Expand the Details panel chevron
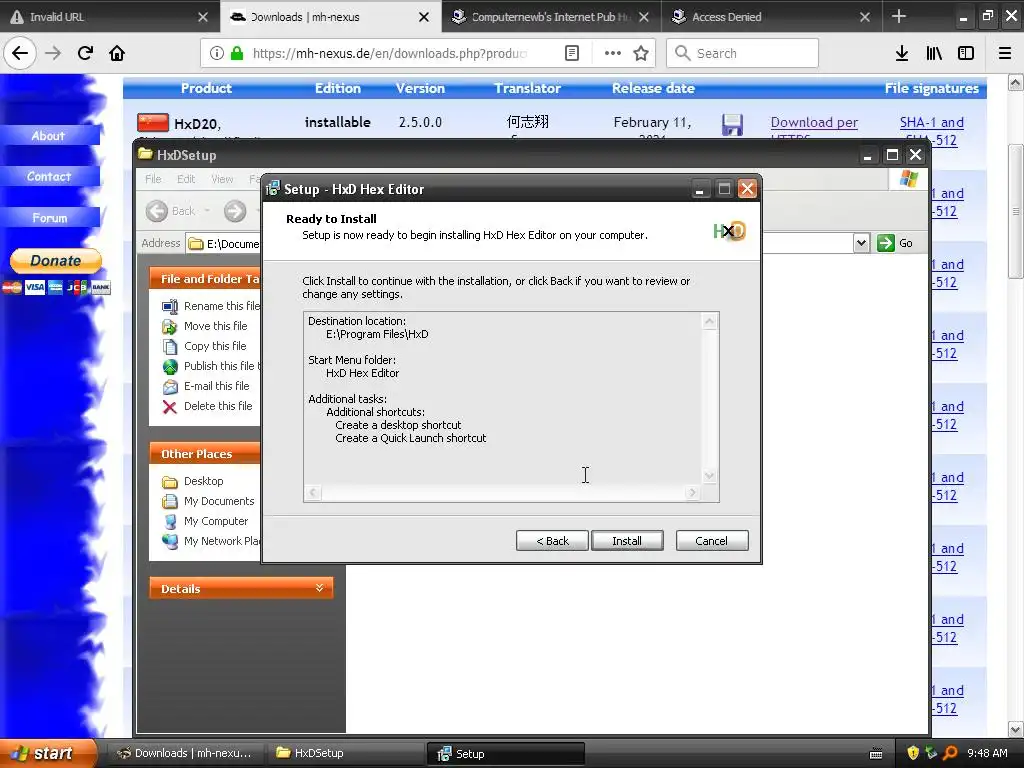Image resolution: width=1024 pixels, height=768 pixels. [319, 588]
